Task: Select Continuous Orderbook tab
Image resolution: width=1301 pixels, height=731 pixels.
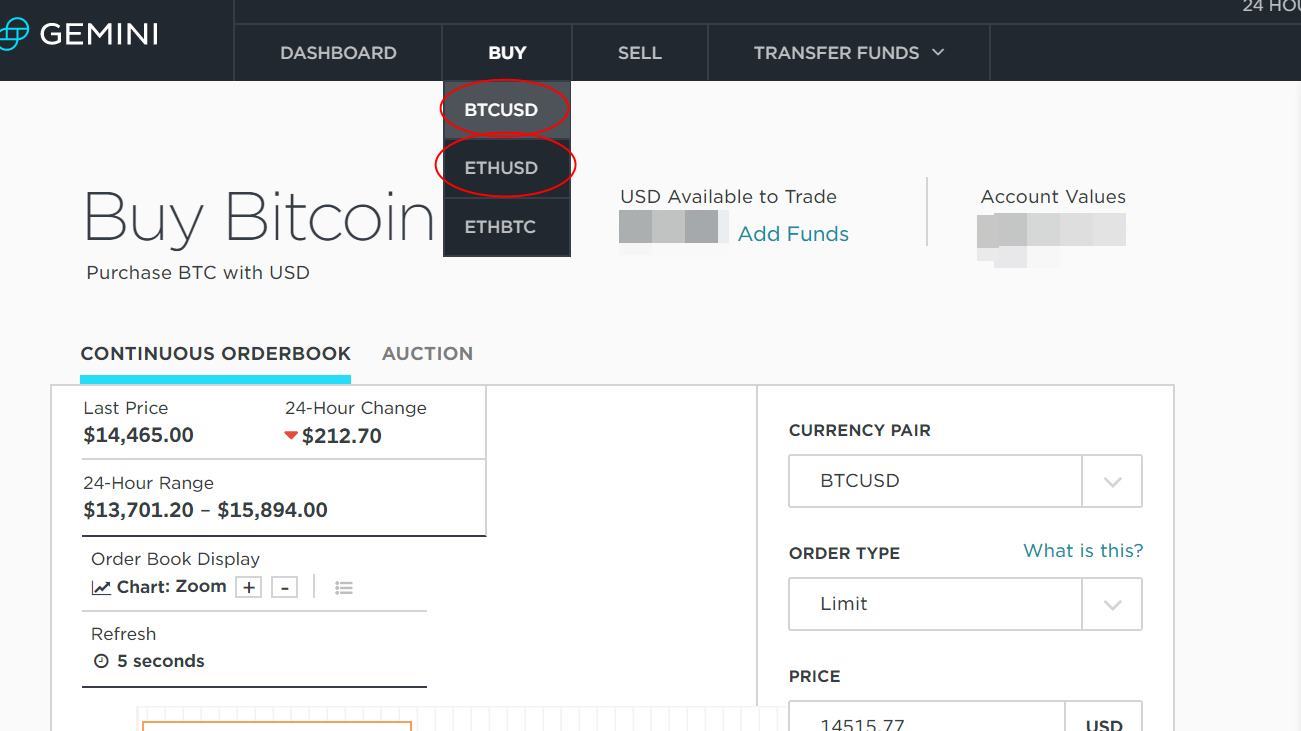Action: coord(215,353)
